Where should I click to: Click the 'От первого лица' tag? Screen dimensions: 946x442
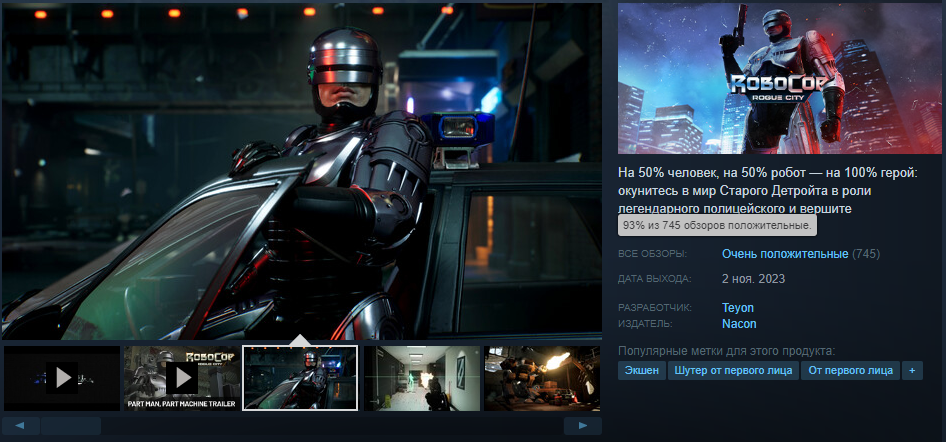[850, 371]
